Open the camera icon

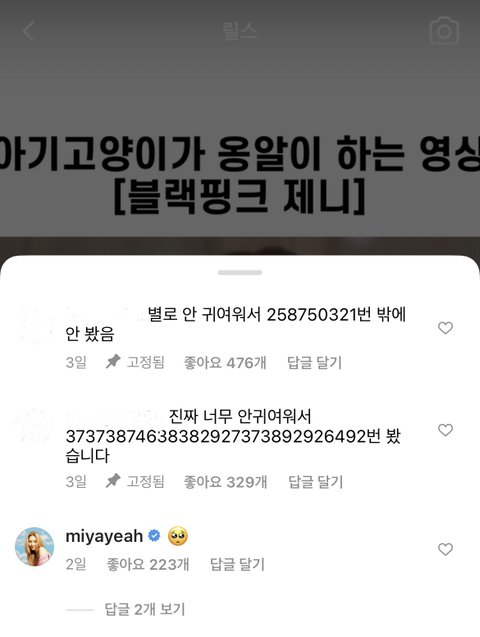coord(444,30)
